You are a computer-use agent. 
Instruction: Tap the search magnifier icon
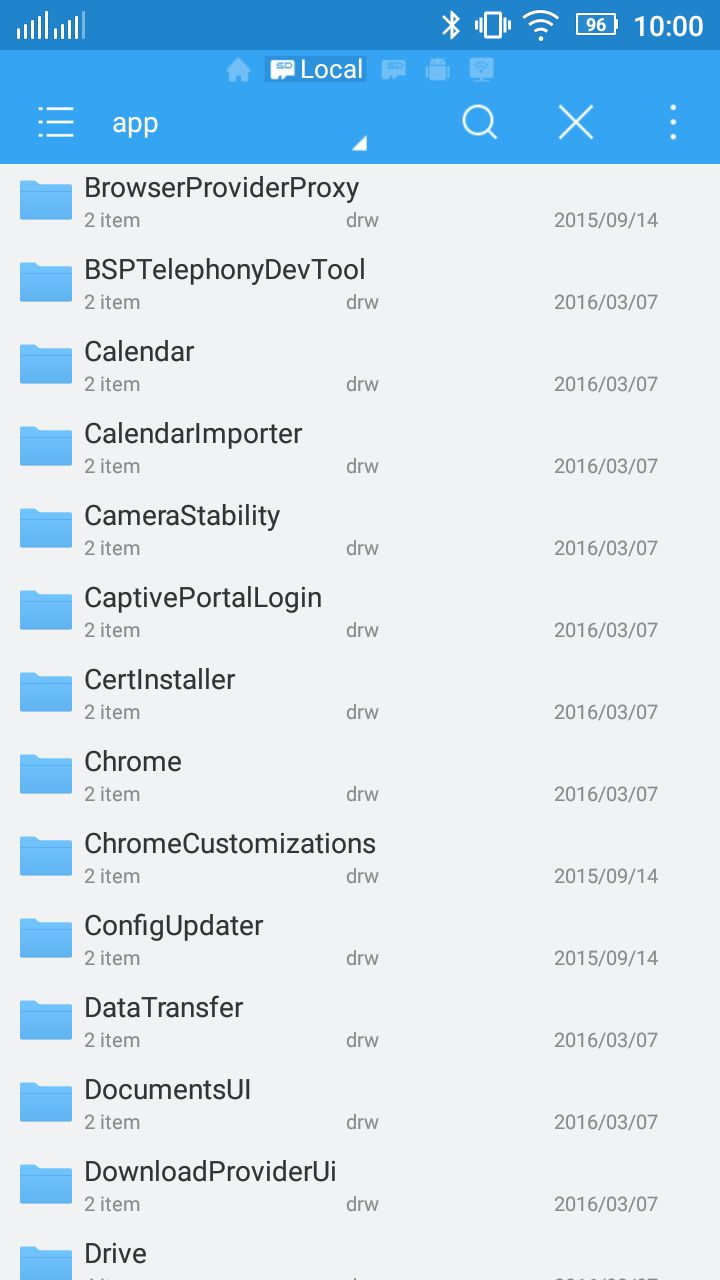pos(480,123)
